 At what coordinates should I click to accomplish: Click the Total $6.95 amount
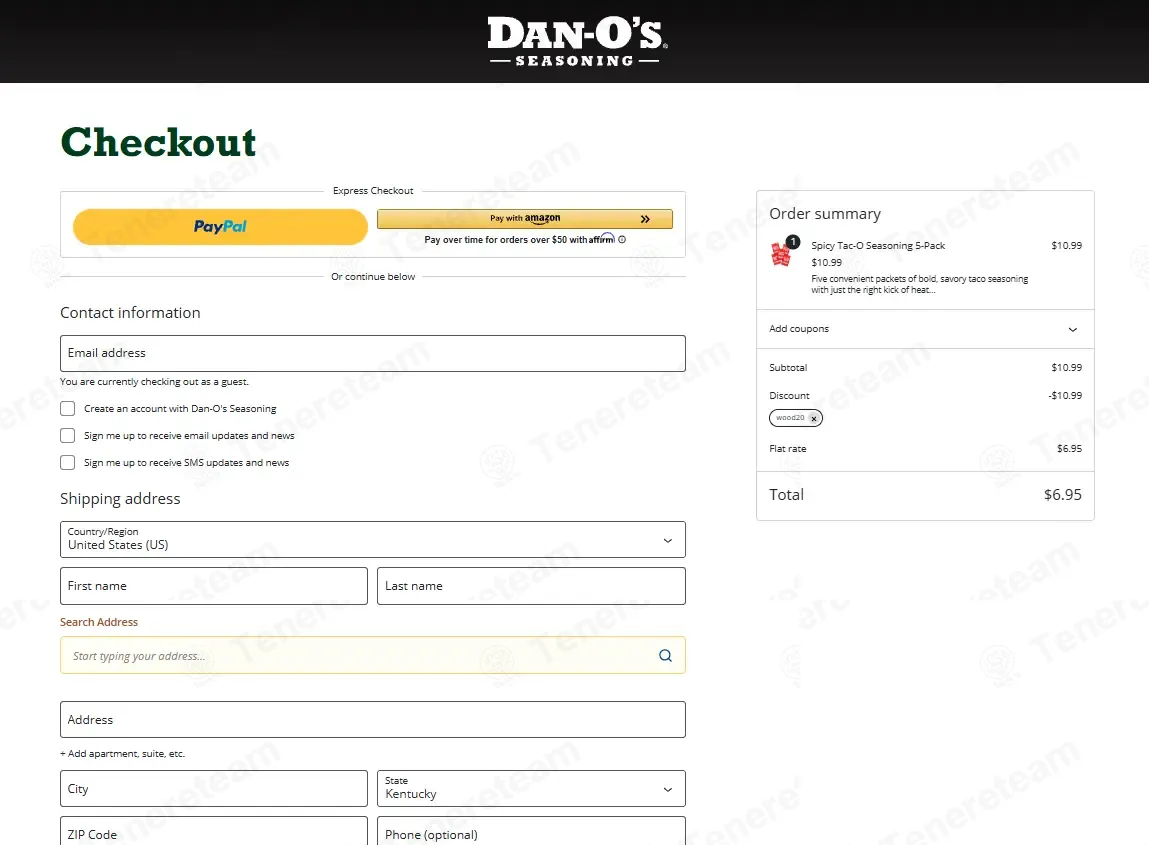click(1063, 495)
